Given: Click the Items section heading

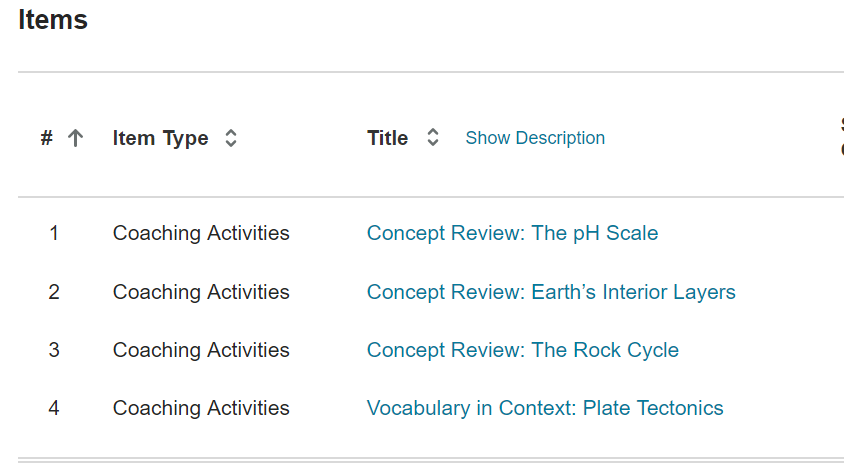Looking at the screenshot, I should [x=53, y=19].
